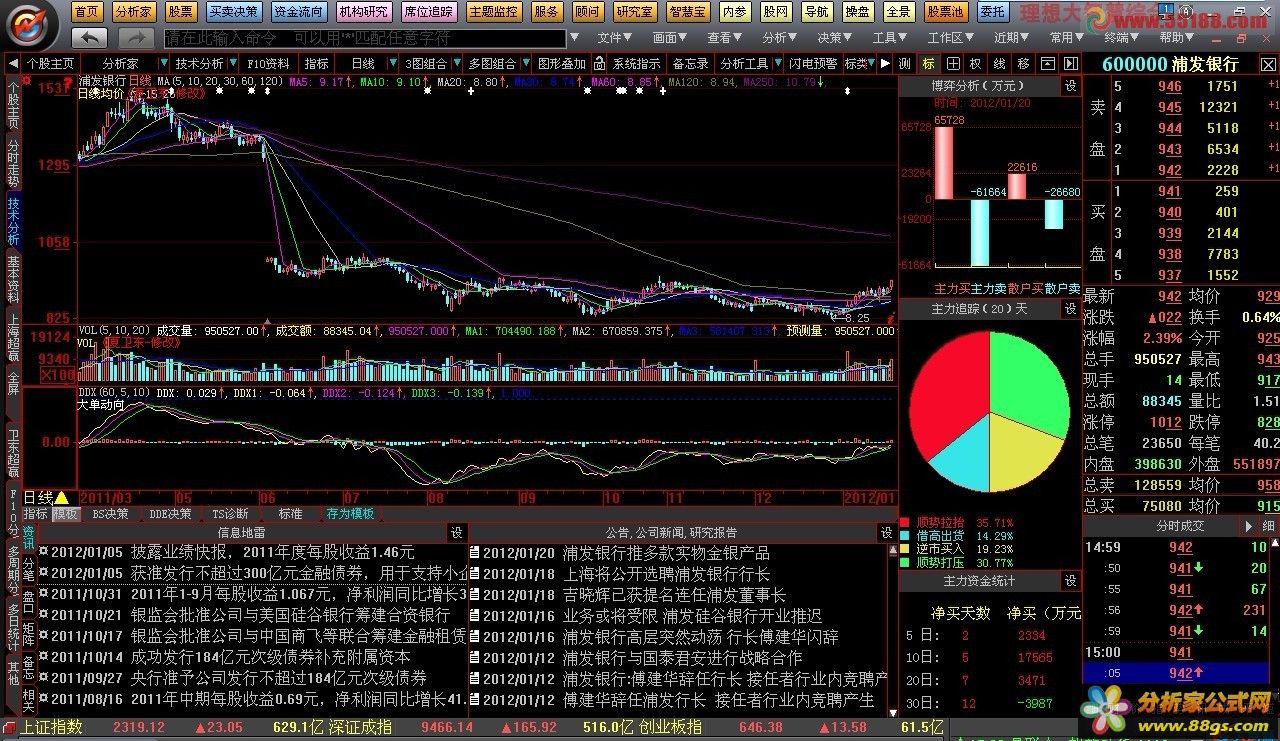Click news icon for 2012/01/20 浦发银行推多款实物金银产品
The height and width of the screenshot is (741, 1280).
coord(475,552)
